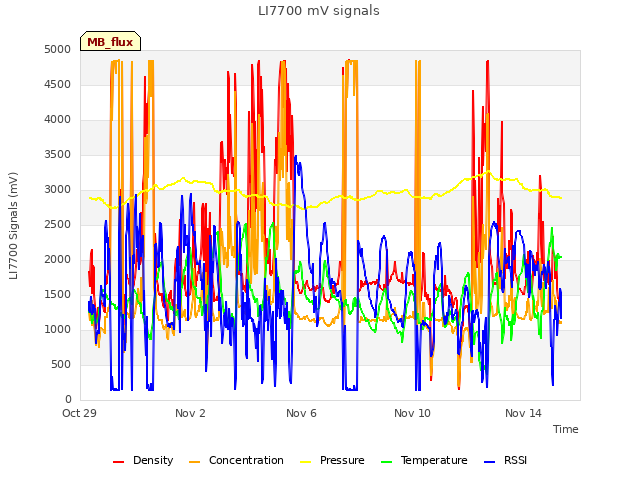Click the green Temperature legend swatch
Image resolution: width=640 pixels, height=480 pixels.
point(386,462)
